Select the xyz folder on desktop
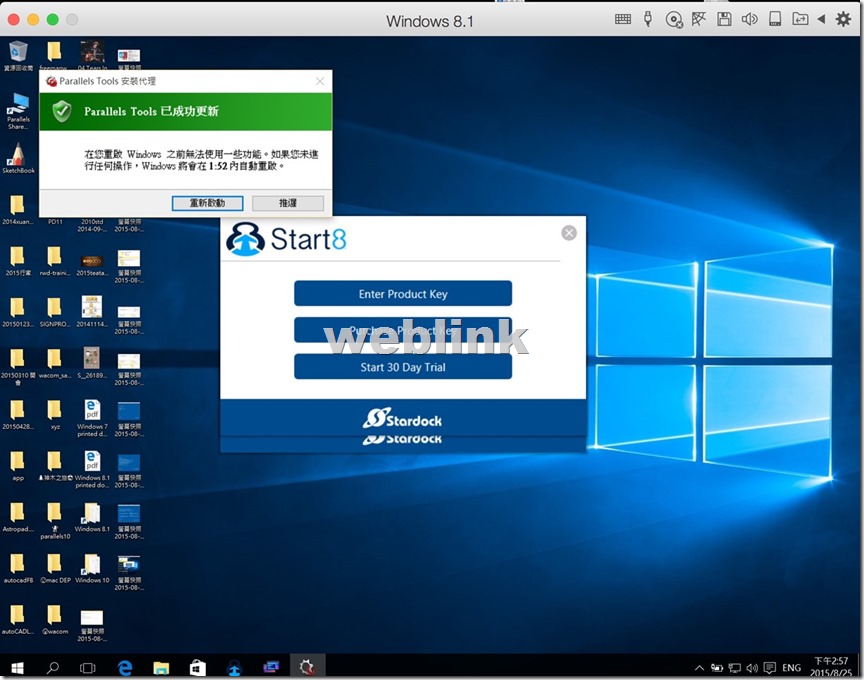 pos(55,414)
